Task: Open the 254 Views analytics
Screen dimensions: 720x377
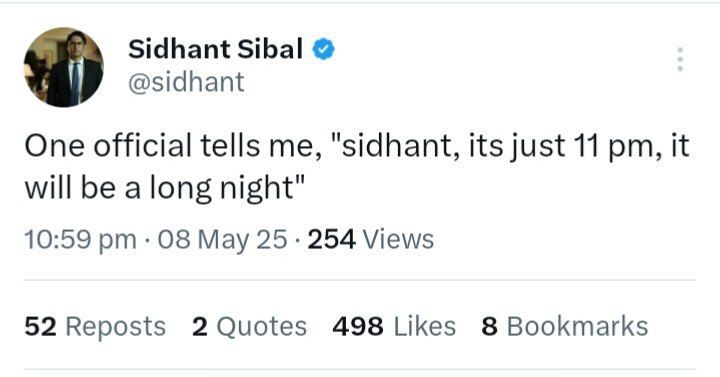Action: 371,239
